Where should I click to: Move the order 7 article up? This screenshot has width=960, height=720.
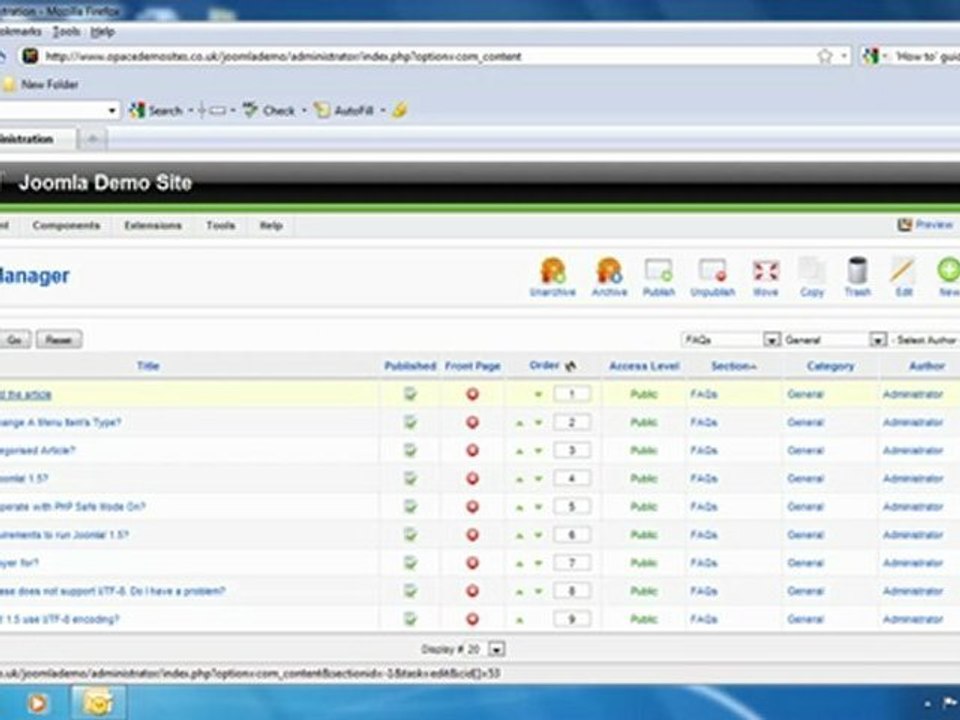pos(519,564)
